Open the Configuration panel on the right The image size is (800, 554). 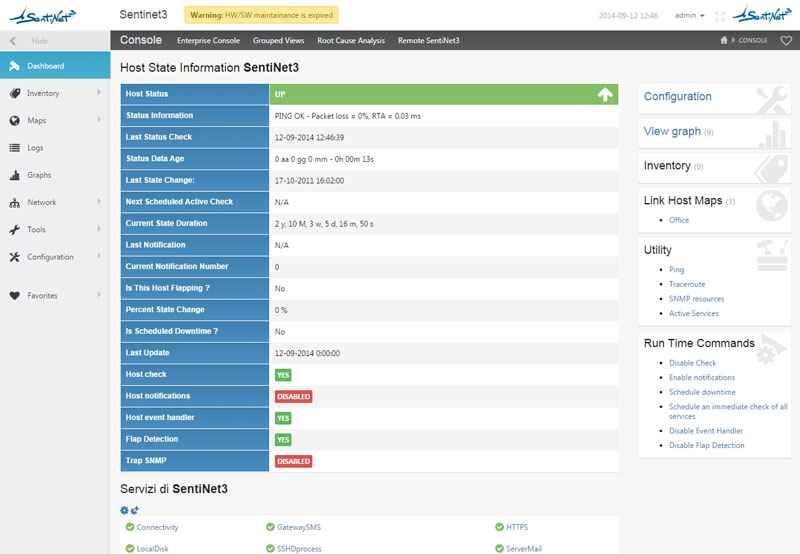(678, 96)
